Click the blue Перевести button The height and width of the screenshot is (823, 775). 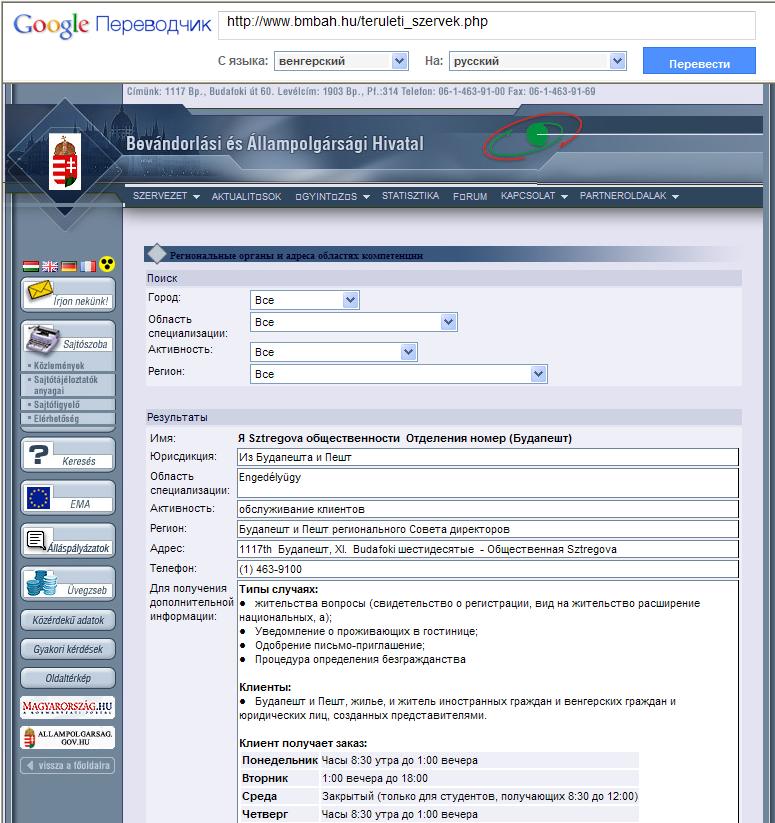699,61
